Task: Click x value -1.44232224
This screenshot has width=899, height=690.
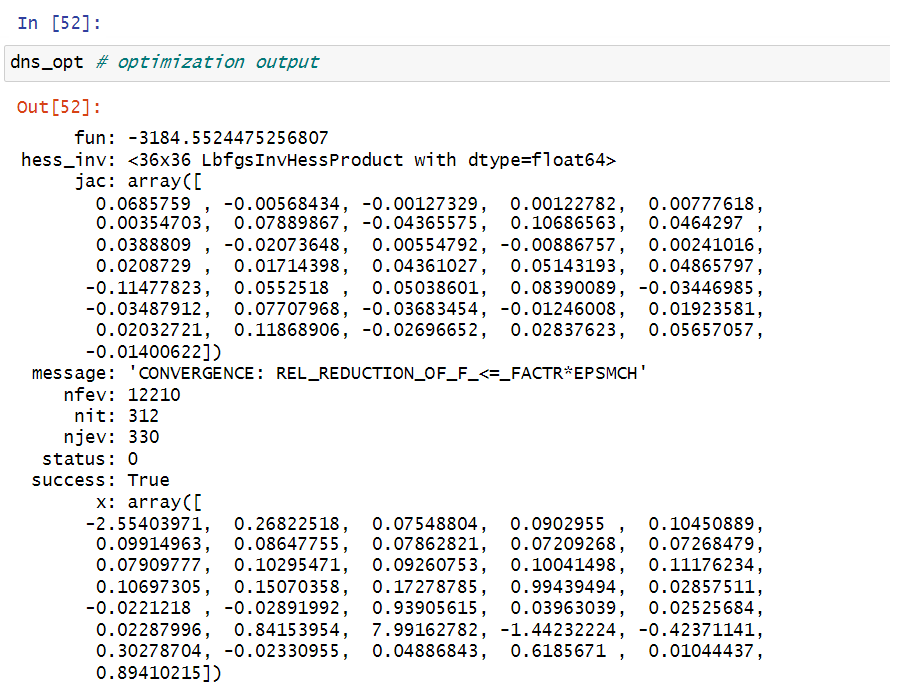Action: (x=558, y=630)
